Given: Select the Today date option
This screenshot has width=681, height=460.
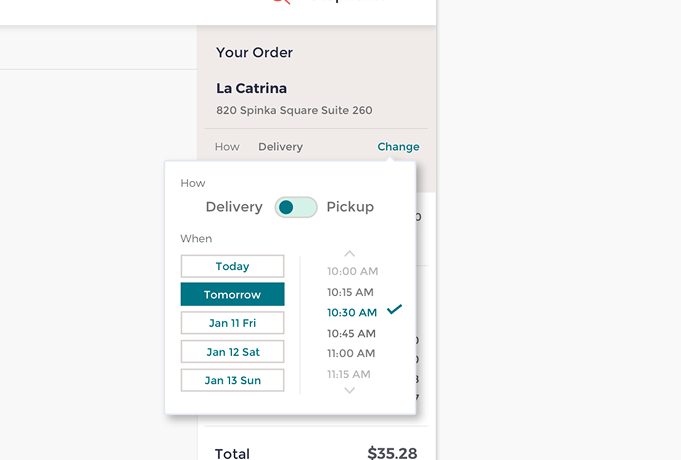Looking at the screenshot, I should tap(232, 266).
